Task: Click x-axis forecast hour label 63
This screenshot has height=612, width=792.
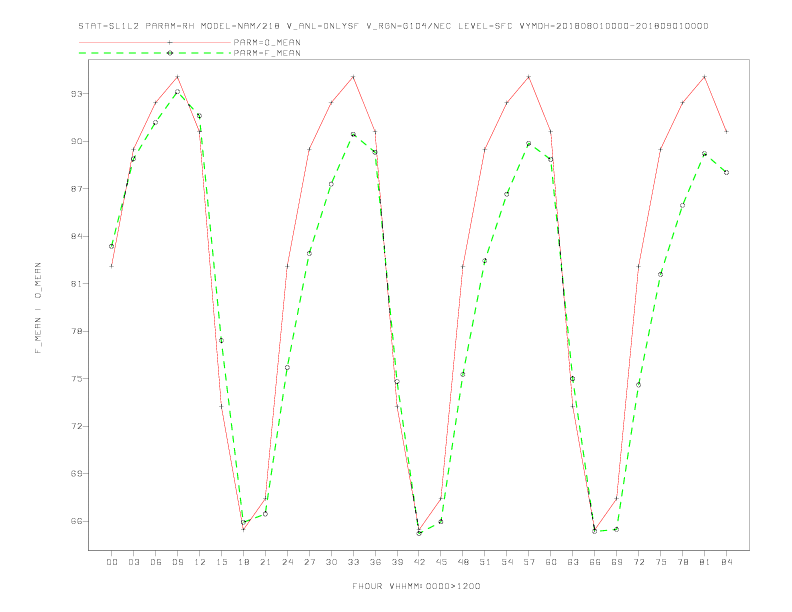Action: (573, 562)
